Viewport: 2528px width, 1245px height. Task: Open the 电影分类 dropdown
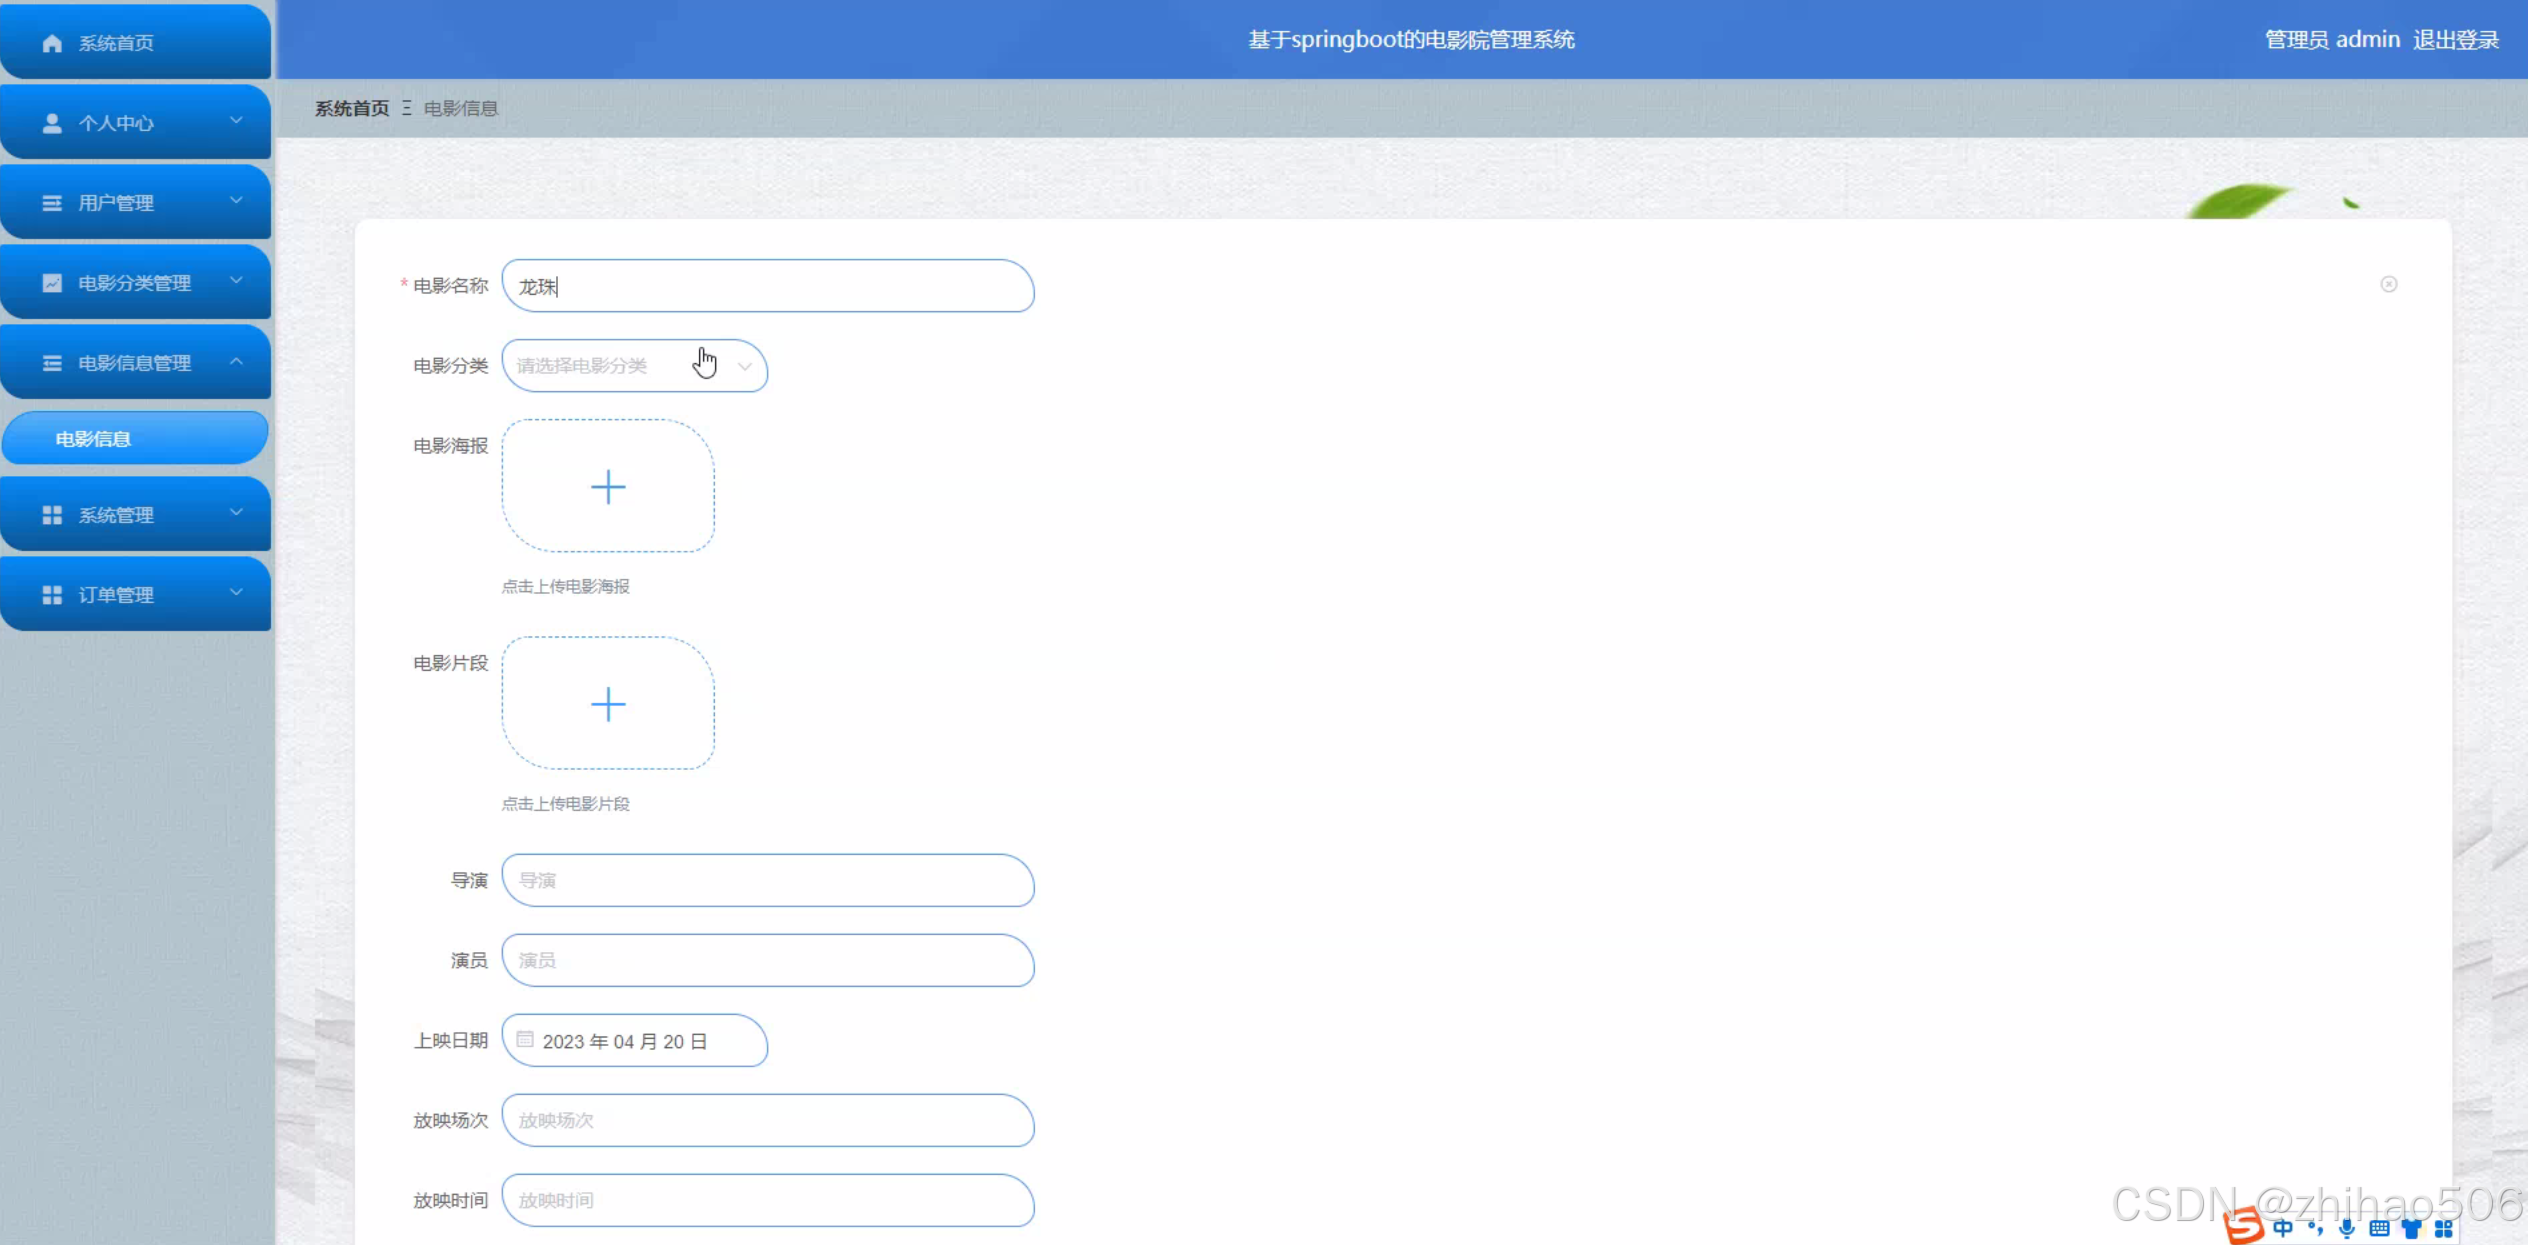tap(634, 366)
